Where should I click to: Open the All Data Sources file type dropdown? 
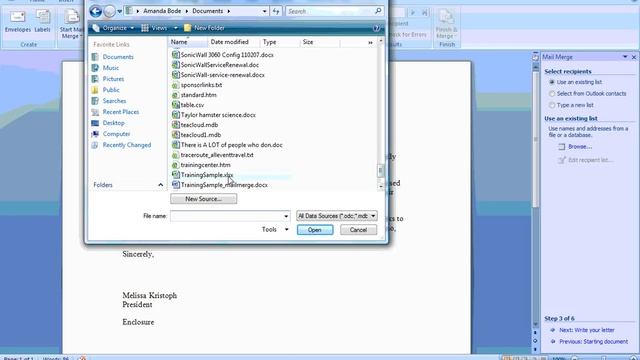tap(337, 216)
